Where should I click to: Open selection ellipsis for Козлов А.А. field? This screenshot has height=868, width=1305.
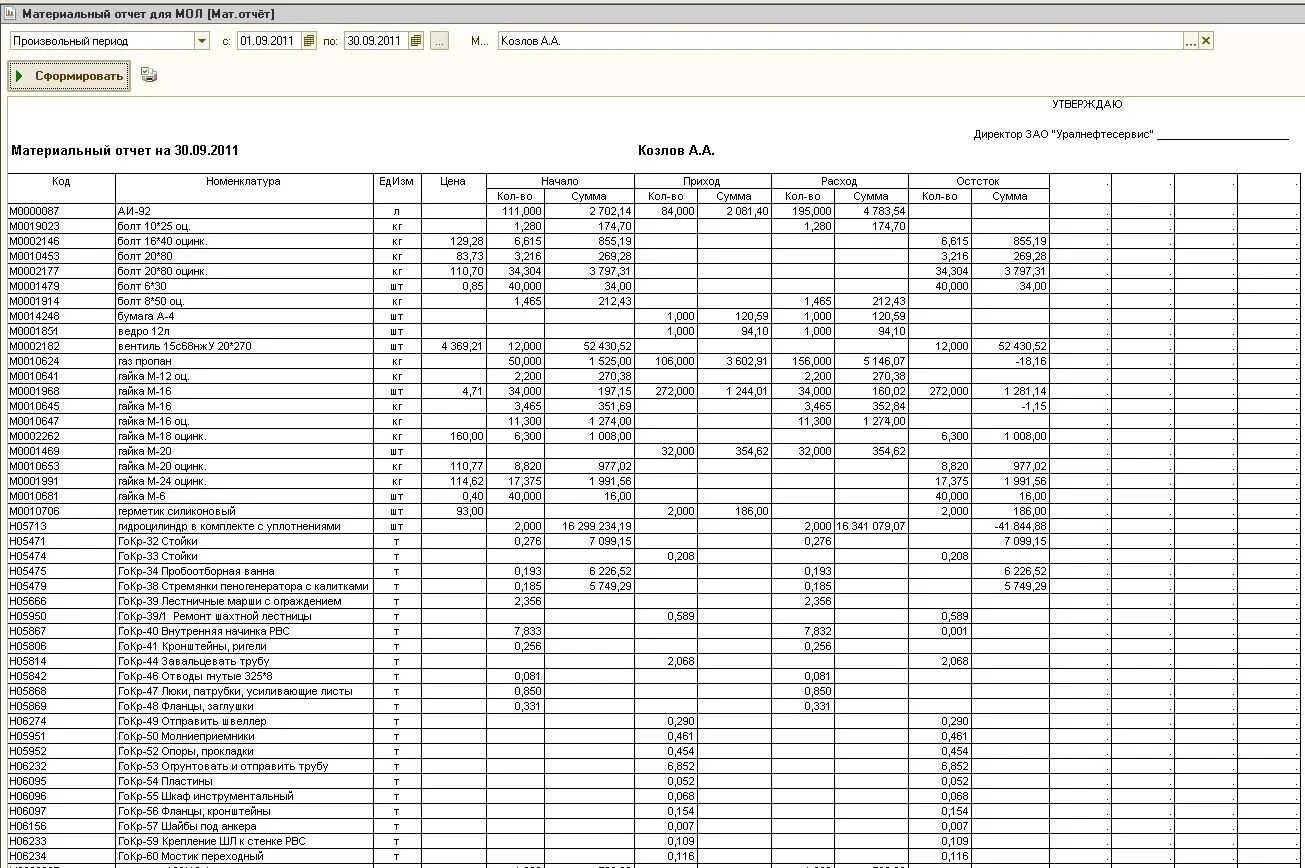1190,41
